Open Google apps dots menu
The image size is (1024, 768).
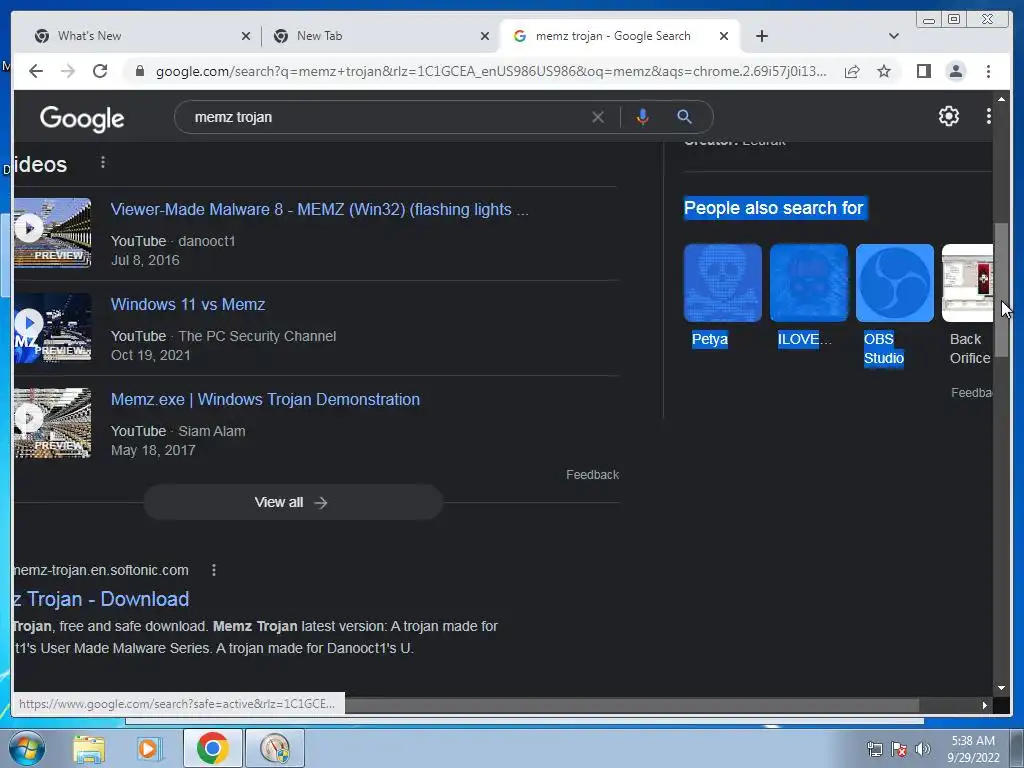(x=988, y=116)
